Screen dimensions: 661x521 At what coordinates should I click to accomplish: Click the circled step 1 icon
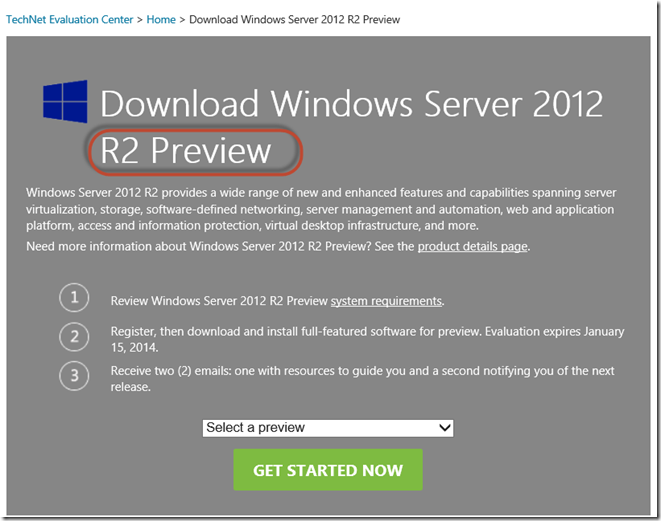tap(74, 298)
